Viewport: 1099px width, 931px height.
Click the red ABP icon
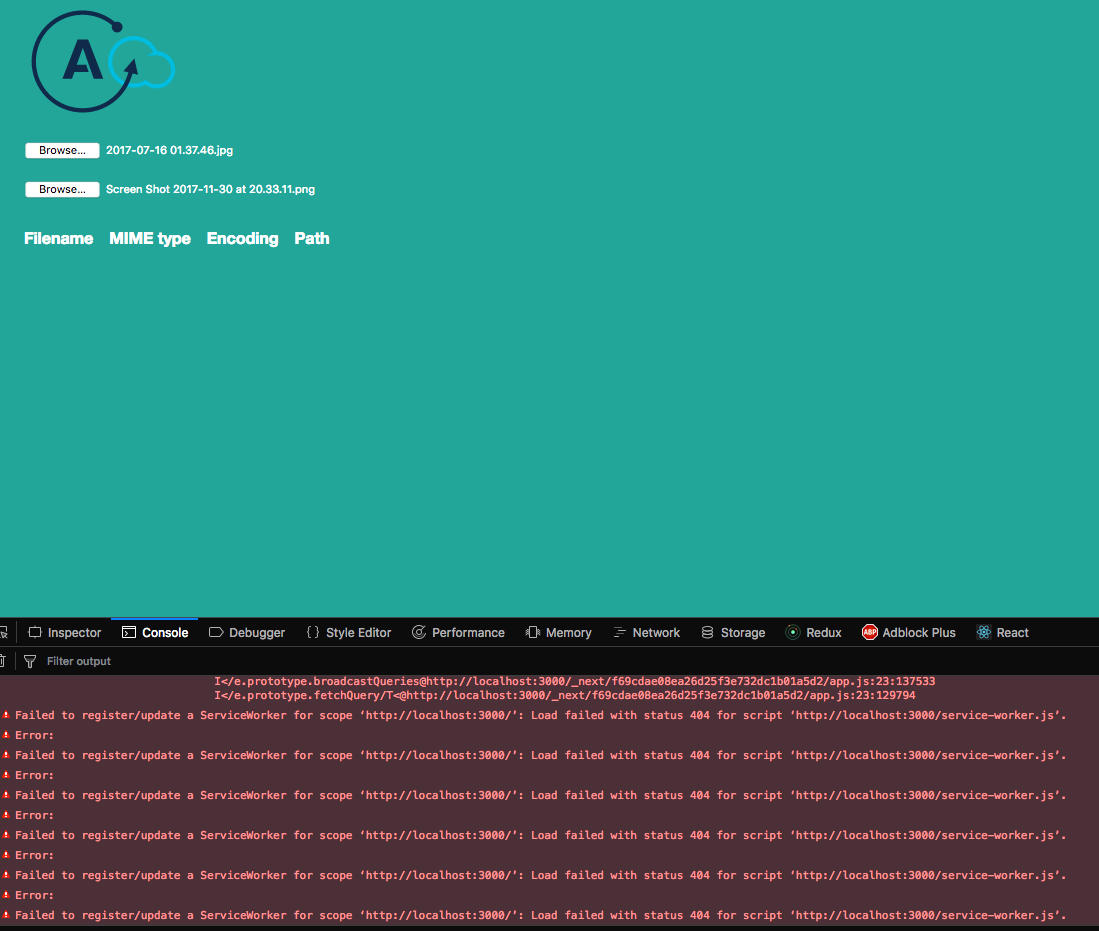click(x=870, y=632)
